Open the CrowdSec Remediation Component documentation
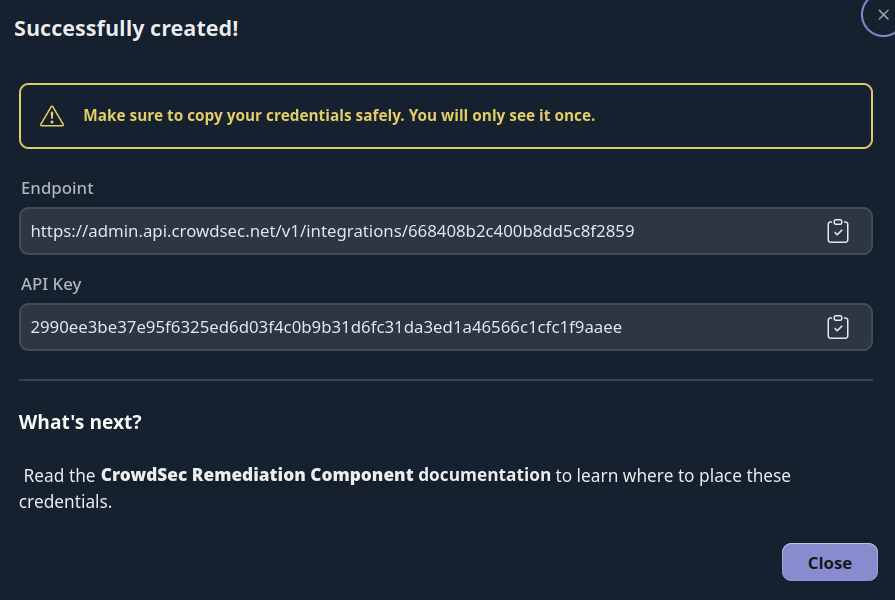Image resolution: width=895 pixels, height=600 pixels. (x=325, y=475)
